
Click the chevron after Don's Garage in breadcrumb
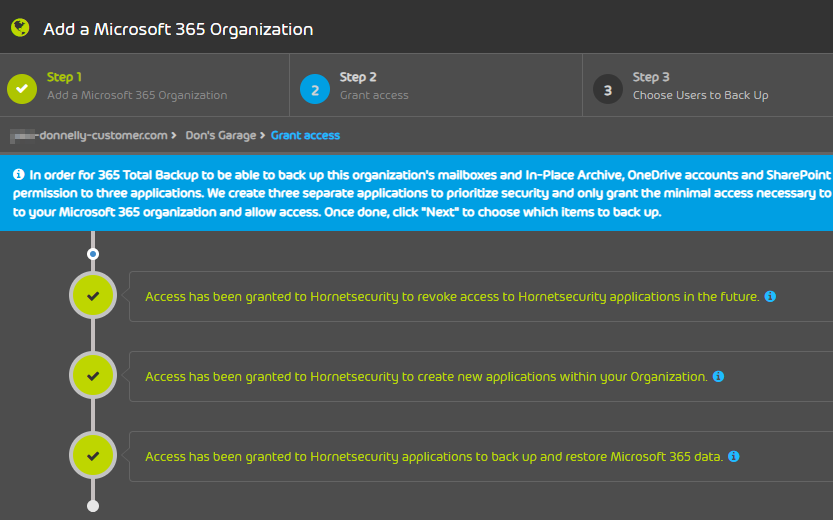coord(262,136)
